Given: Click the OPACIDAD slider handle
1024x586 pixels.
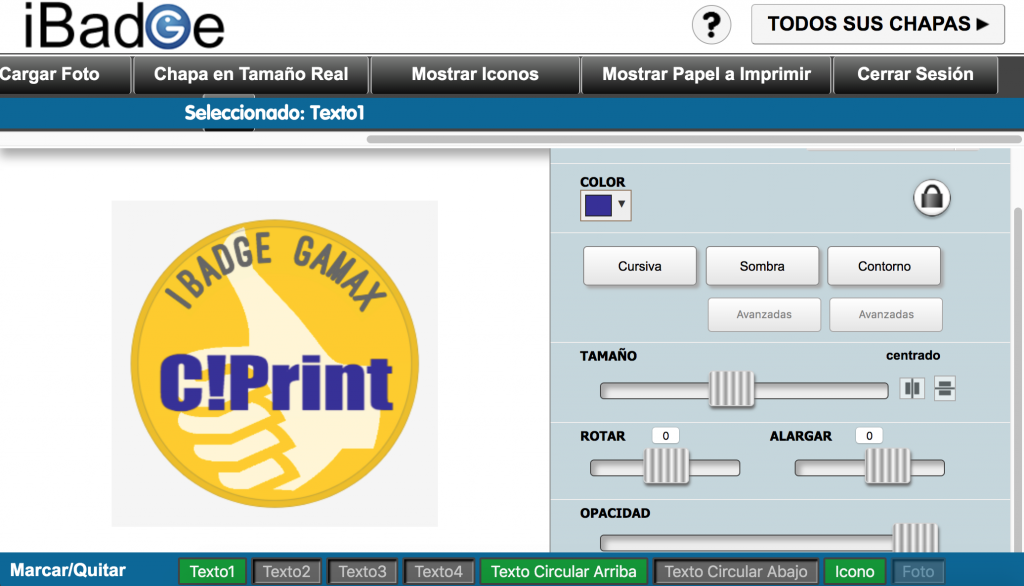Looking at the screenshot, I should click(x=916, y=538).
